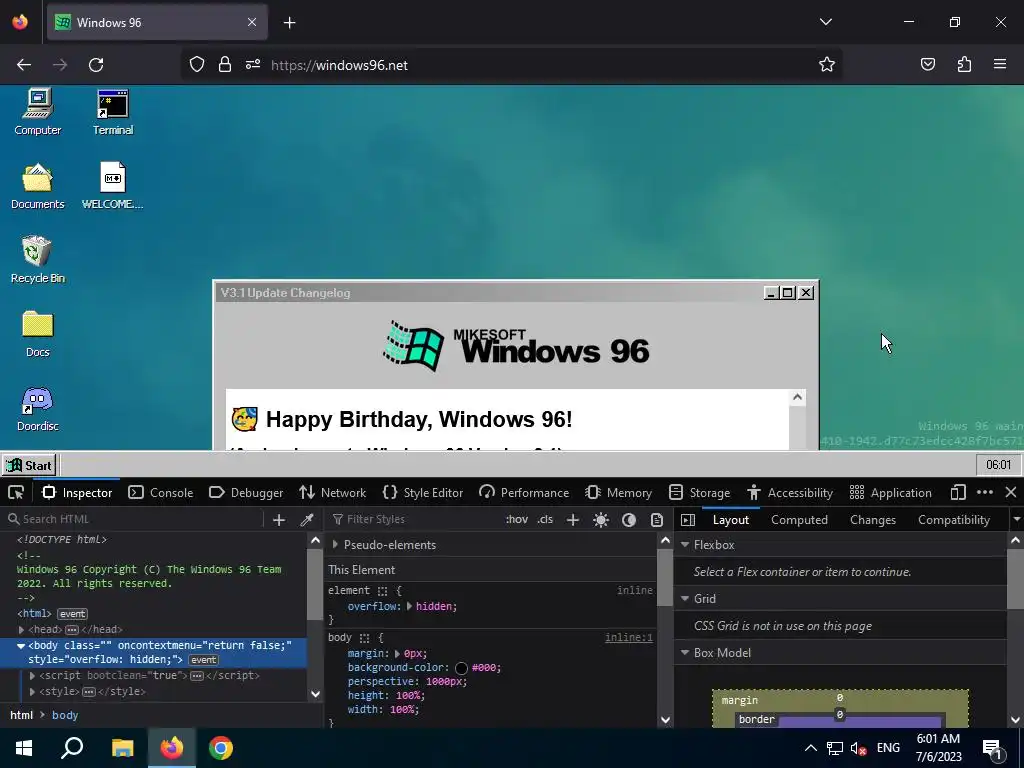
Task: Expand overflow shorthand property arrow
Action: tap(409, 607)
